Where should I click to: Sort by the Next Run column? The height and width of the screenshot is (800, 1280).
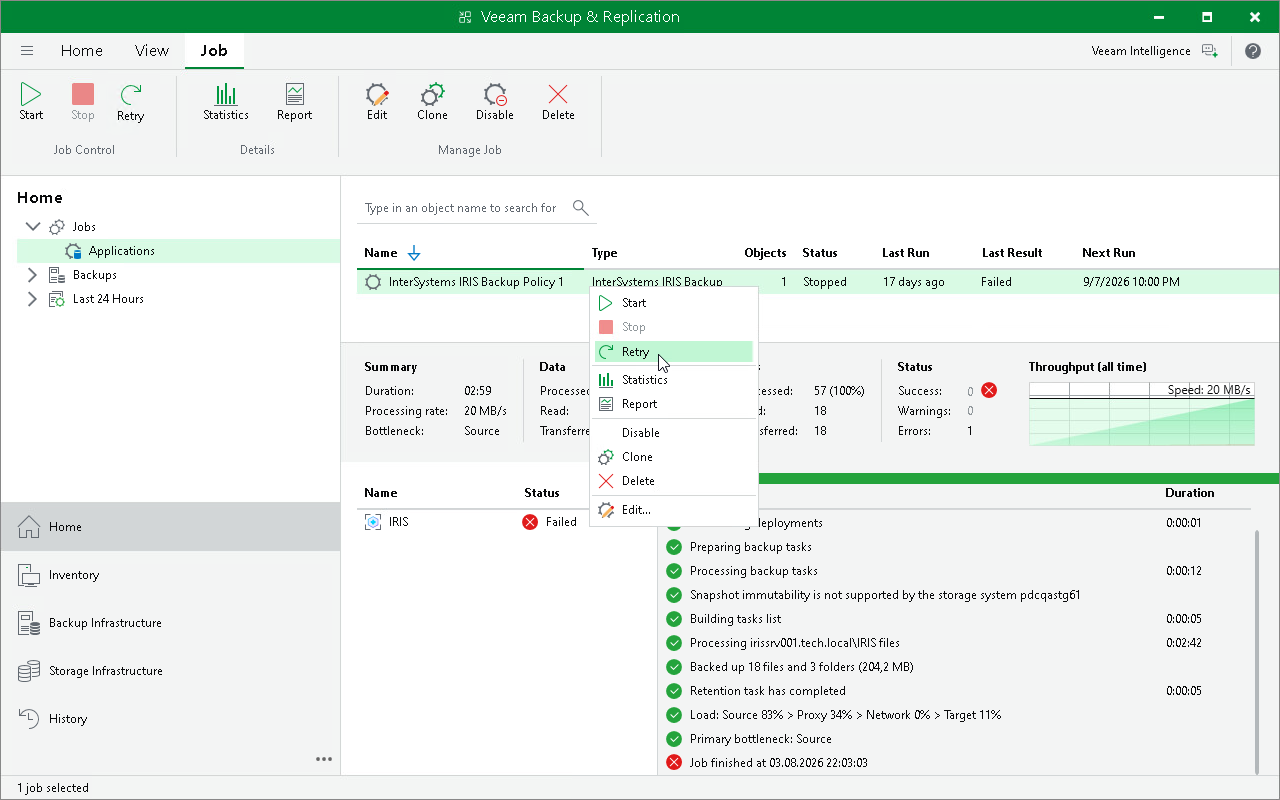pyautogui.click(x=1109, y=253)
